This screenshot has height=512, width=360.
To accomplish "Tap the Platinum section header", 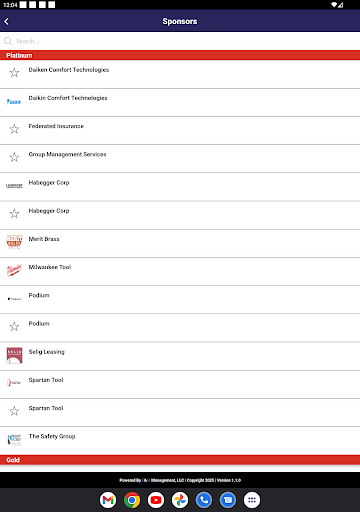I will coord(180,55).
